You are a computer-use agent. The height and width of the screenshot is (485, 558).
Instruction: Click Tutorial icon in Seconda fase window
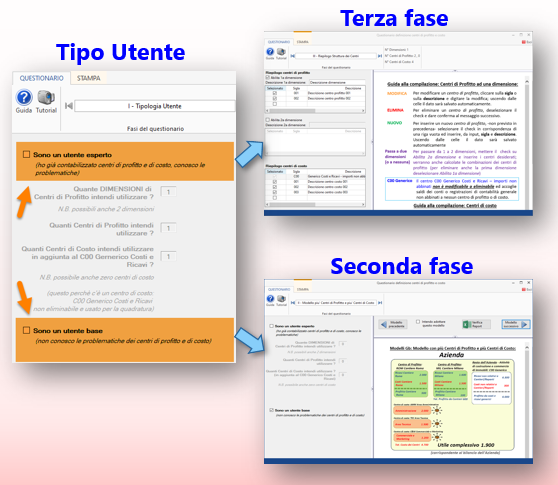point(281,299)
